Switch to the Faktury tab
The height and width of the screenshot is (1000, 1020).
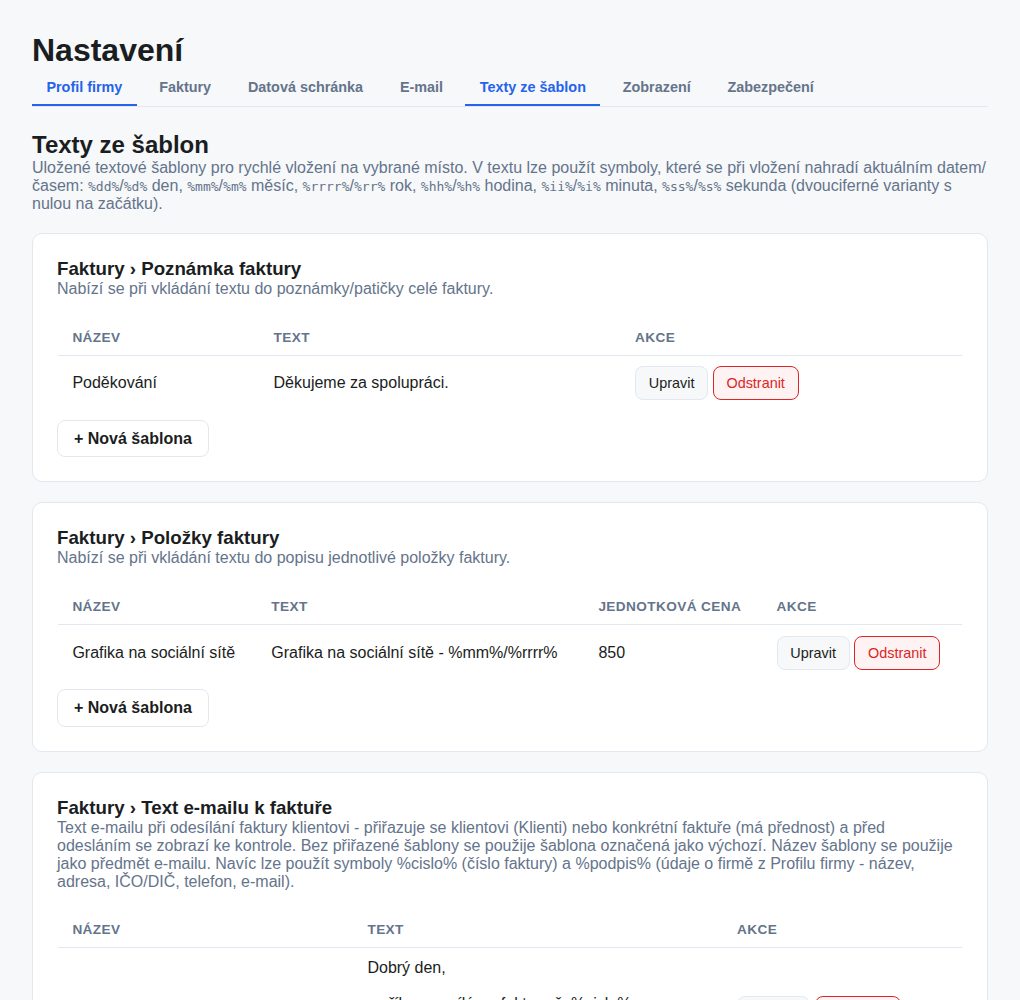(x=185, y=87)
